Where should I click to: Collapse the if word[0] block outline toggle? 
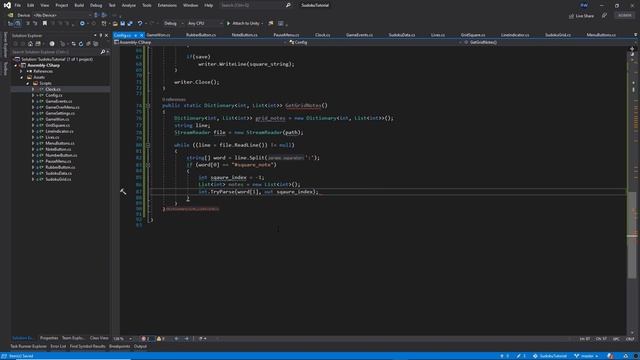point(148,165)
